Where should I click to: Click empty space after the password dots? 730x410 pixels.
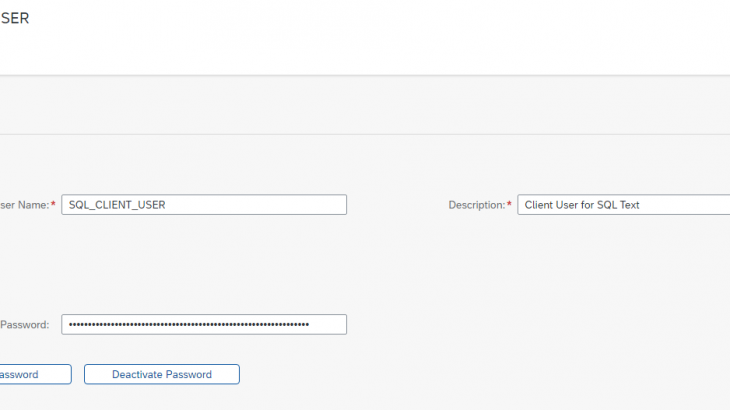click(328, 324)
